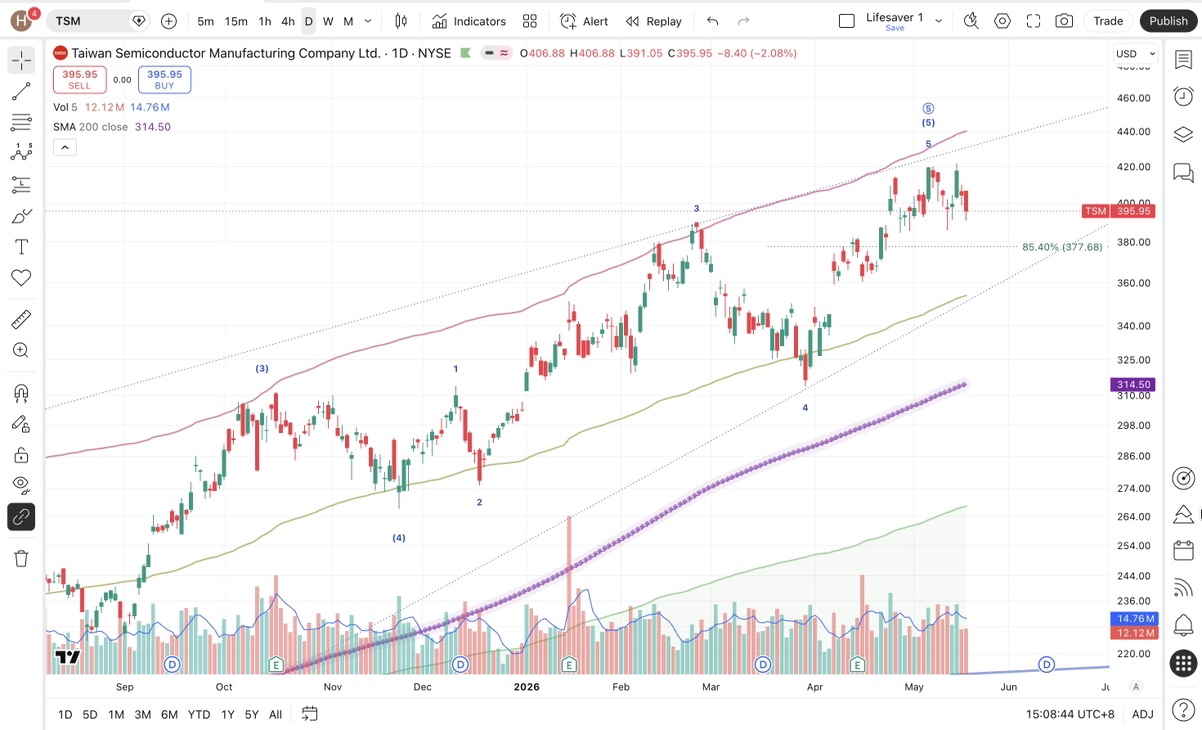Open quick search icon in toolbar
This screenshot has width=1202, height=730.
[x=971, y=21]
